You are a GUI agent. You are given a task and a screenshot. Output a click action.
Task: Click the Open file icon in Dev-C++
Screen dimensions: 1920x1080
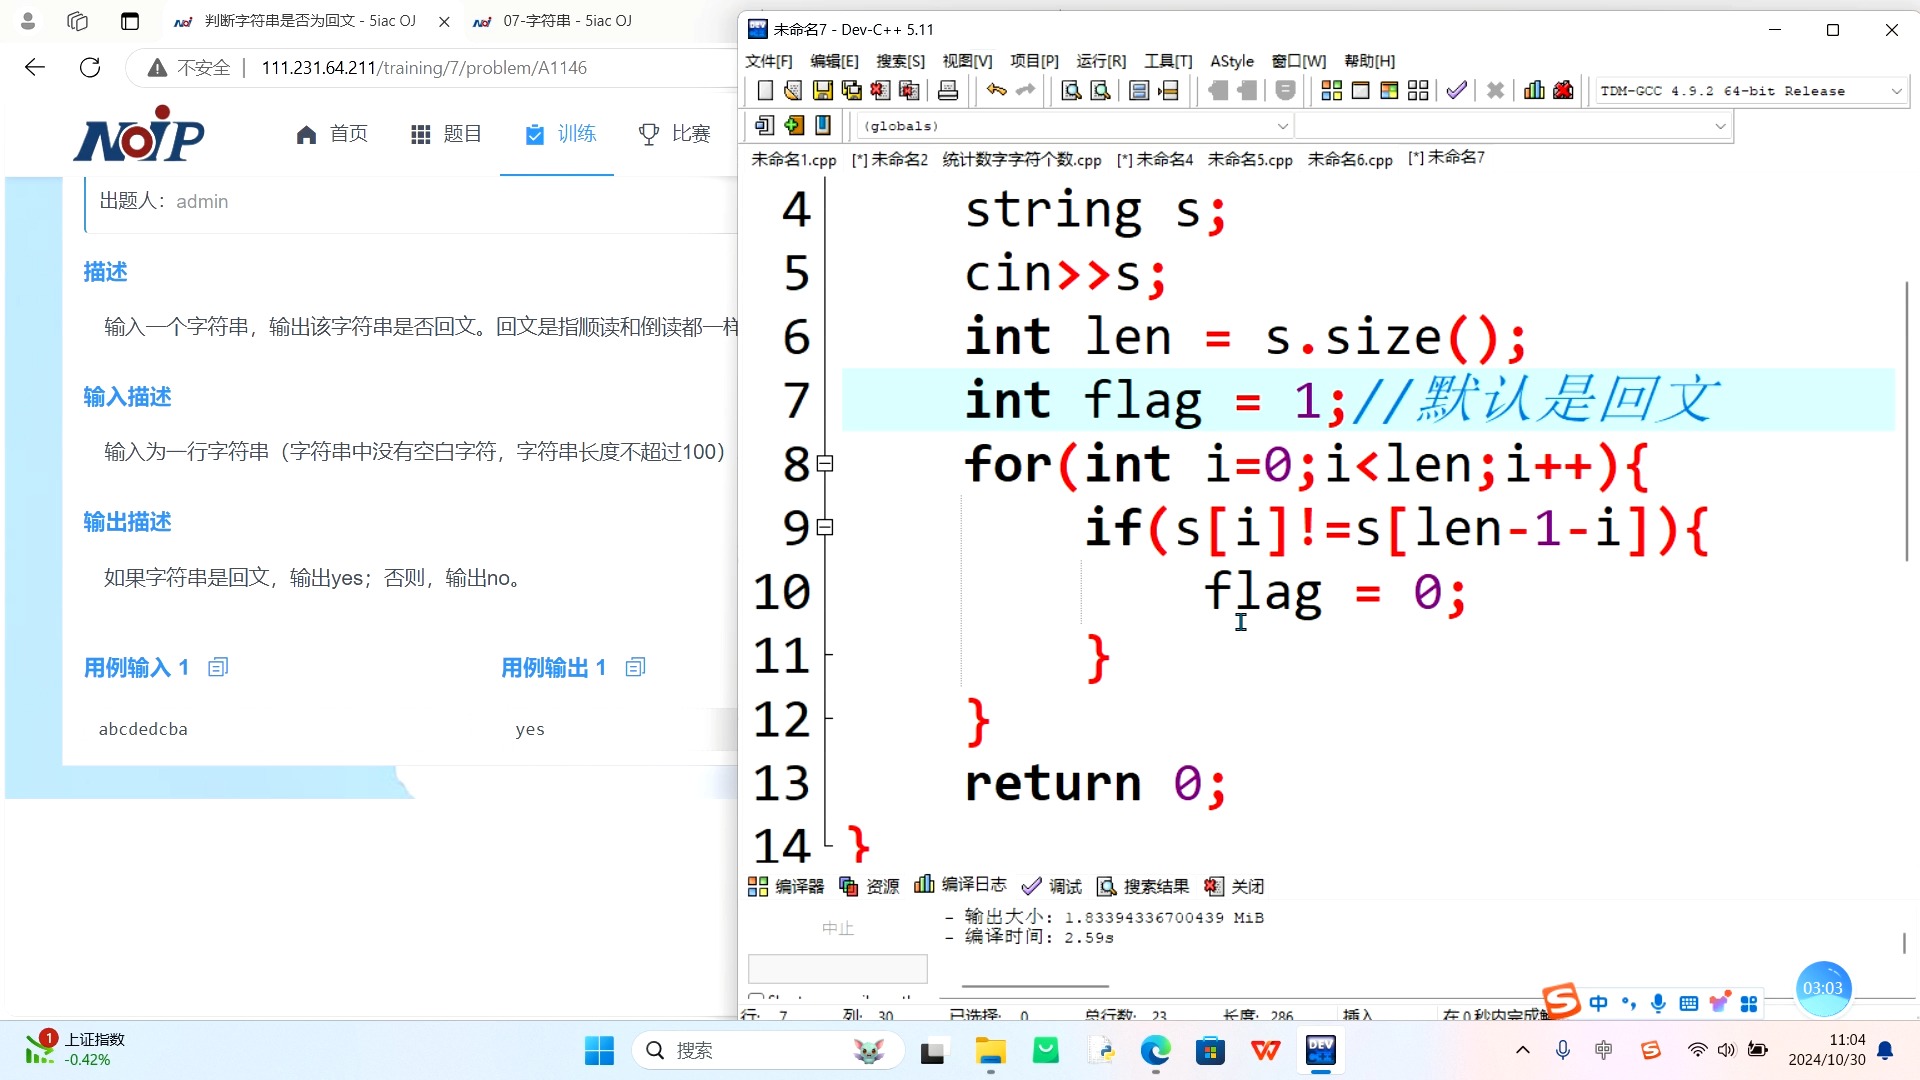click(793, 91)
